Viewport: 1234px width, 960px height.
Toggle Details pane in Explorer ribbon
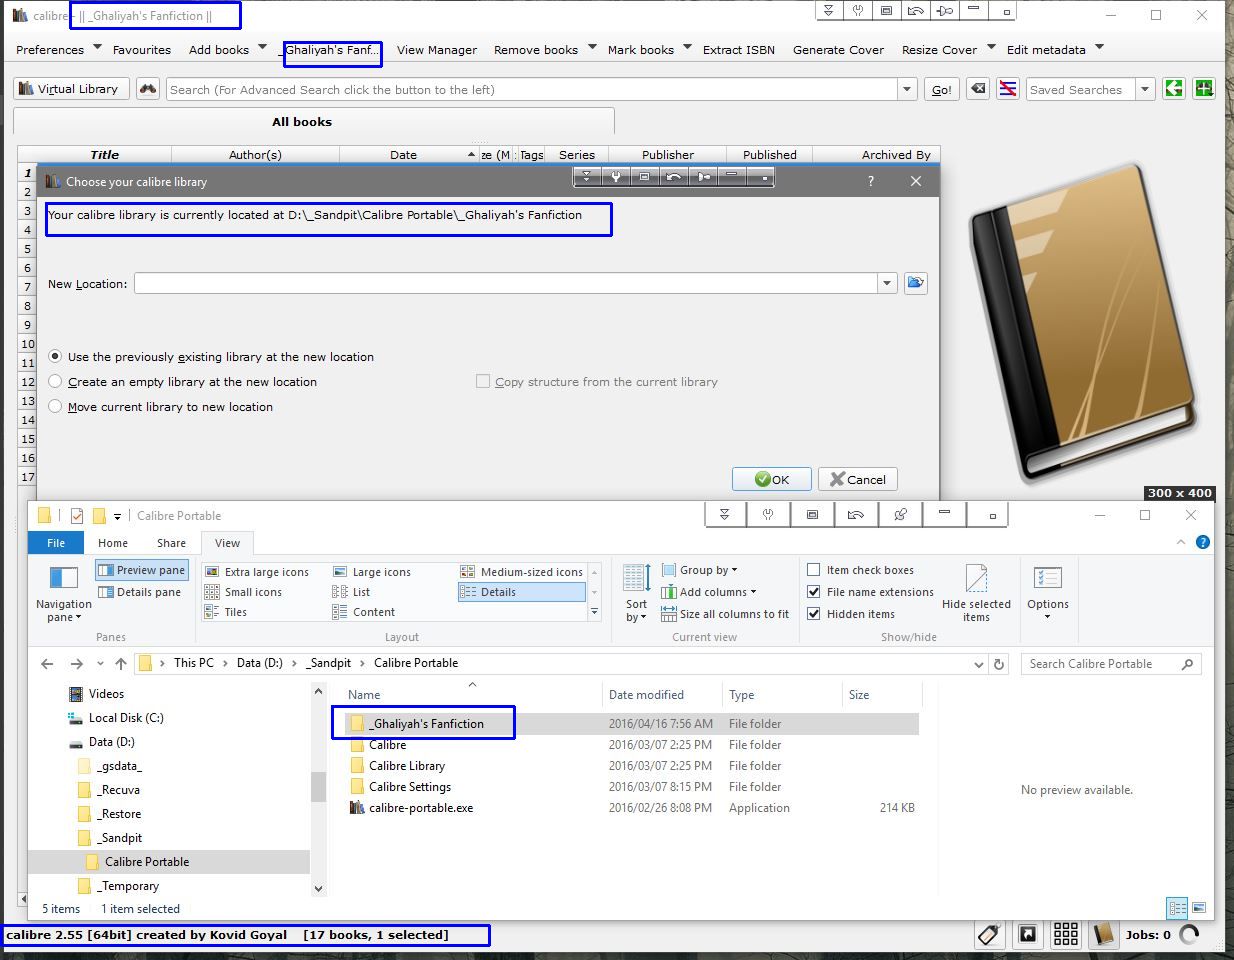(139, 592)
